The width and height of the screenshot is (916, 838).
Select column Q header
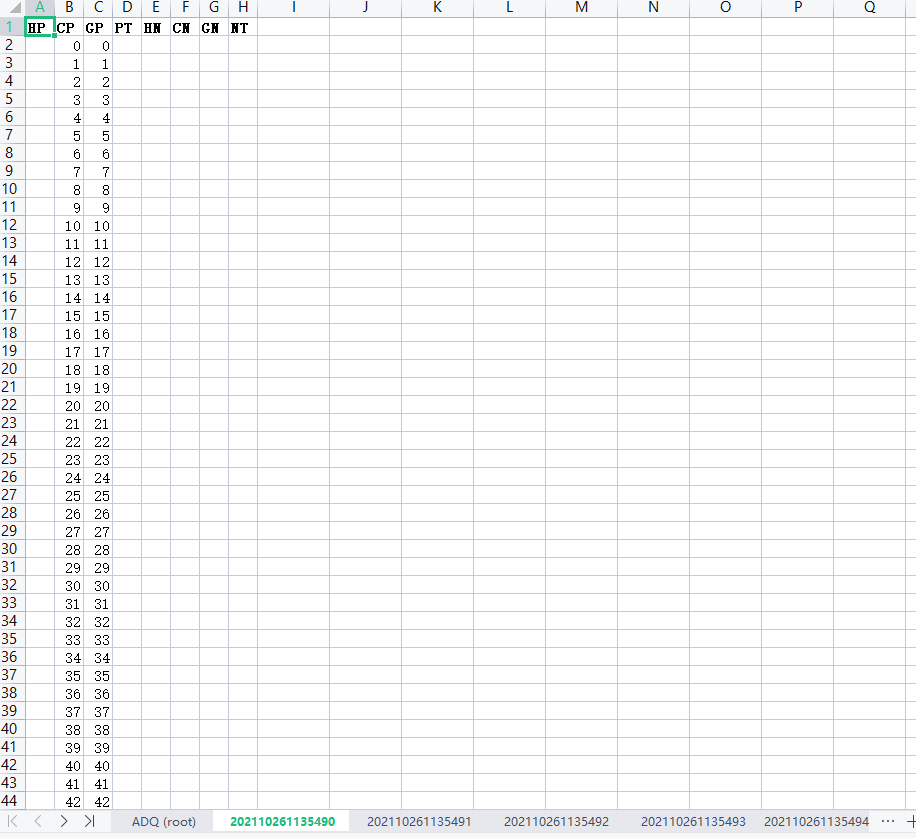tap(869, 8)
